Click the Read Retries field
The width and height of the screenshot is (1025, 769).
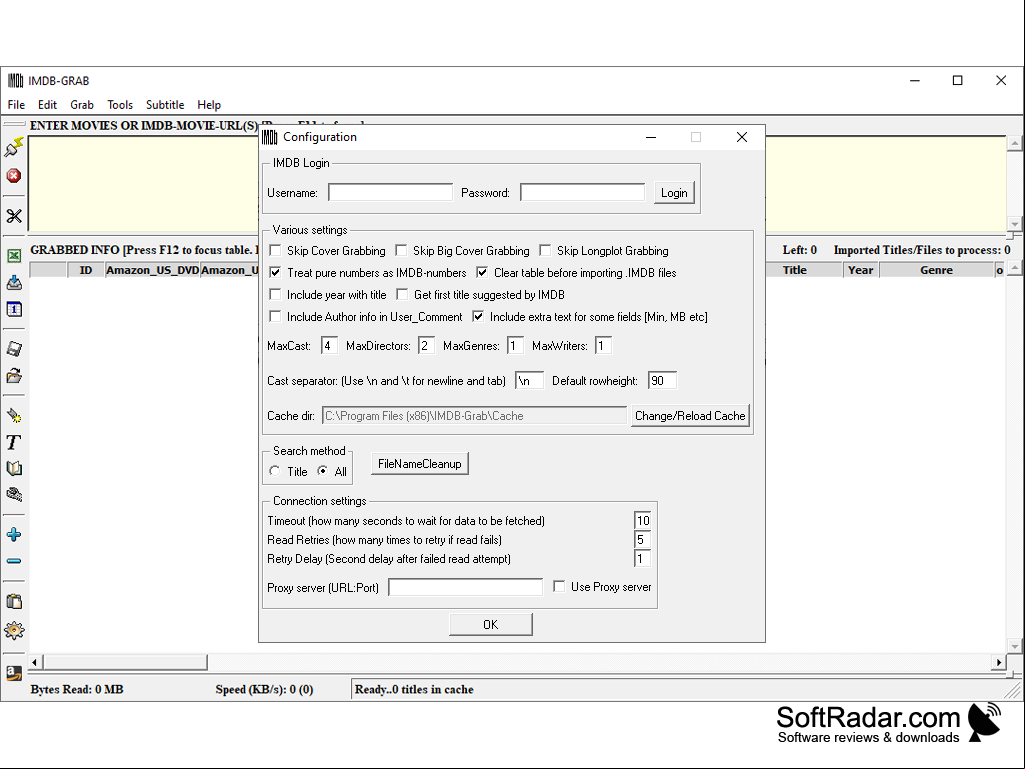(643, 539)
